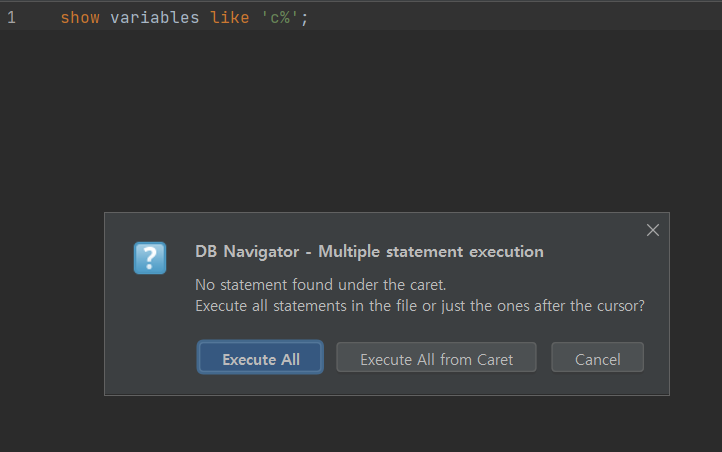The height and width of the screenshot is (452, 722).
Task: Cancel the multiple statement execution dialog
Action: click(x=597, y=358)
